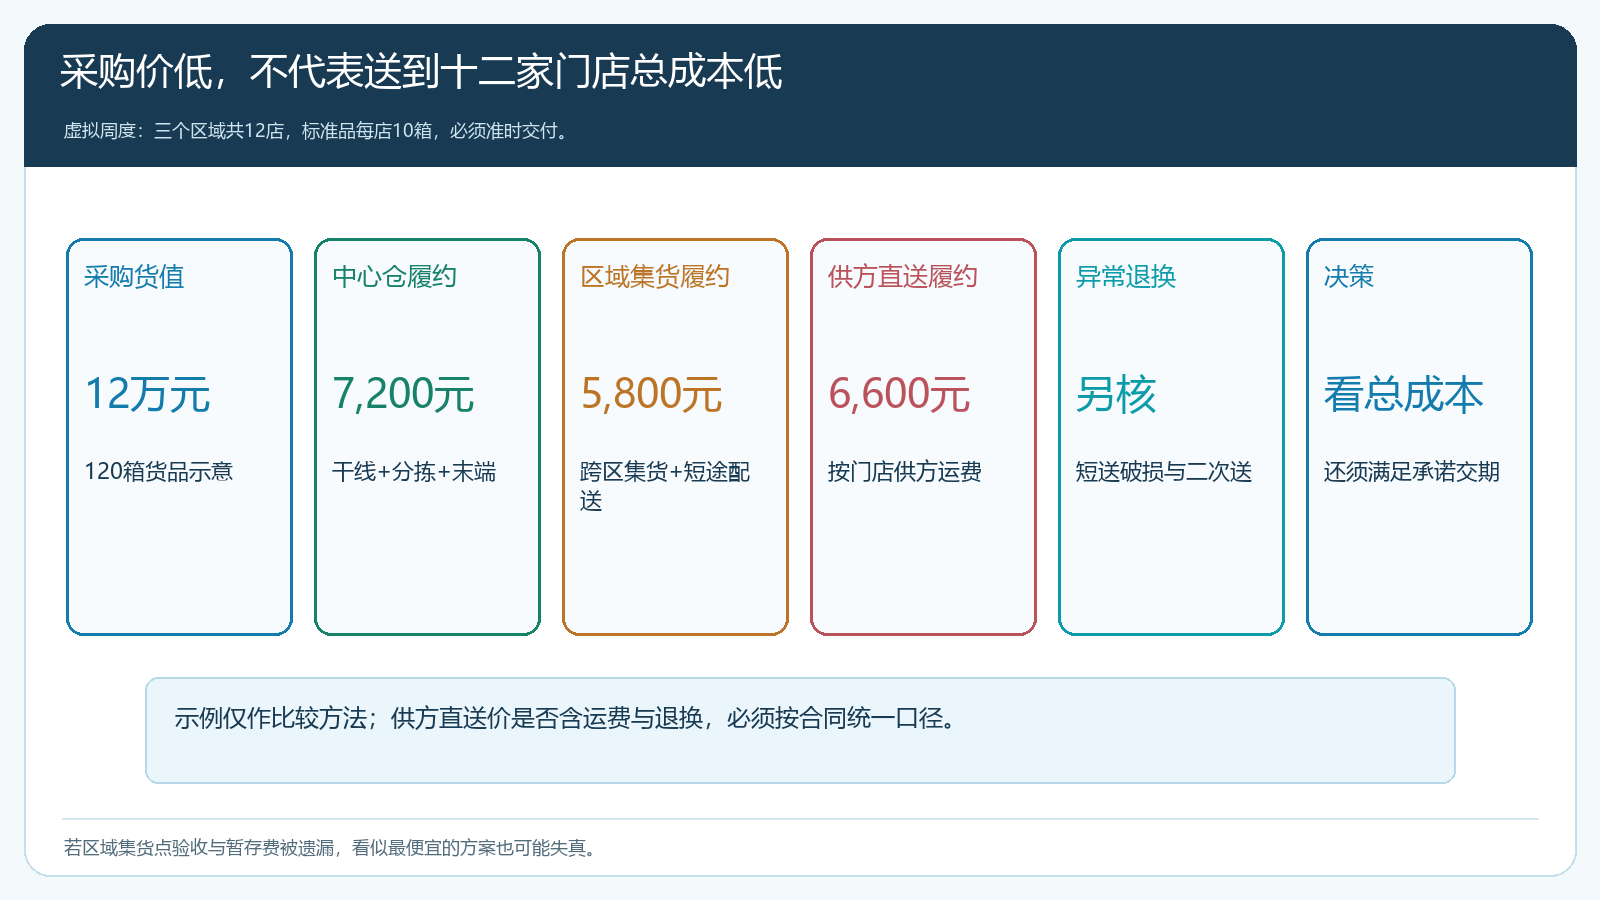
Task: Click the 干线+分拣+末端 description
Action: (414, 472)
